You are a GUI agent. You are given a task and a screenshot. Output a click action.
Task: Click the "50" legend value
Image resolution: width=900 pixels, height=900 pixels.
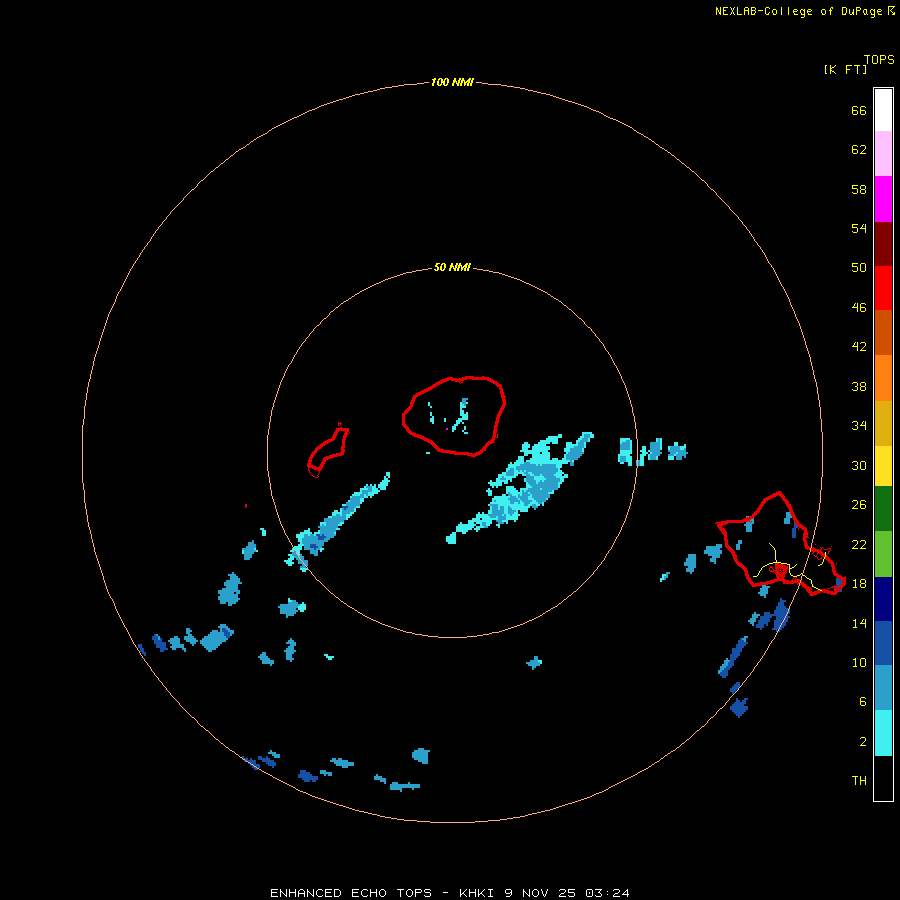pos(859,268)
